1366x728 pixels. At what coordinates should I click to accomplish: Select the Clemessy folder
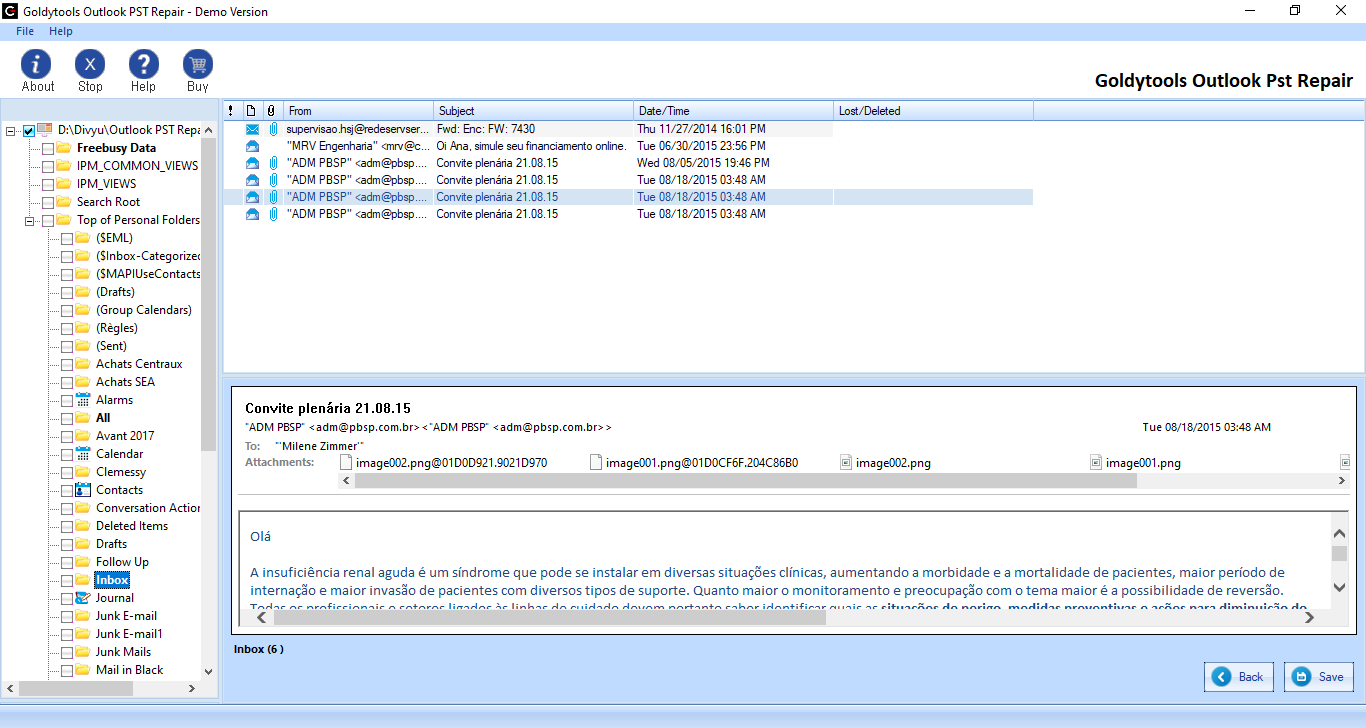121,472
